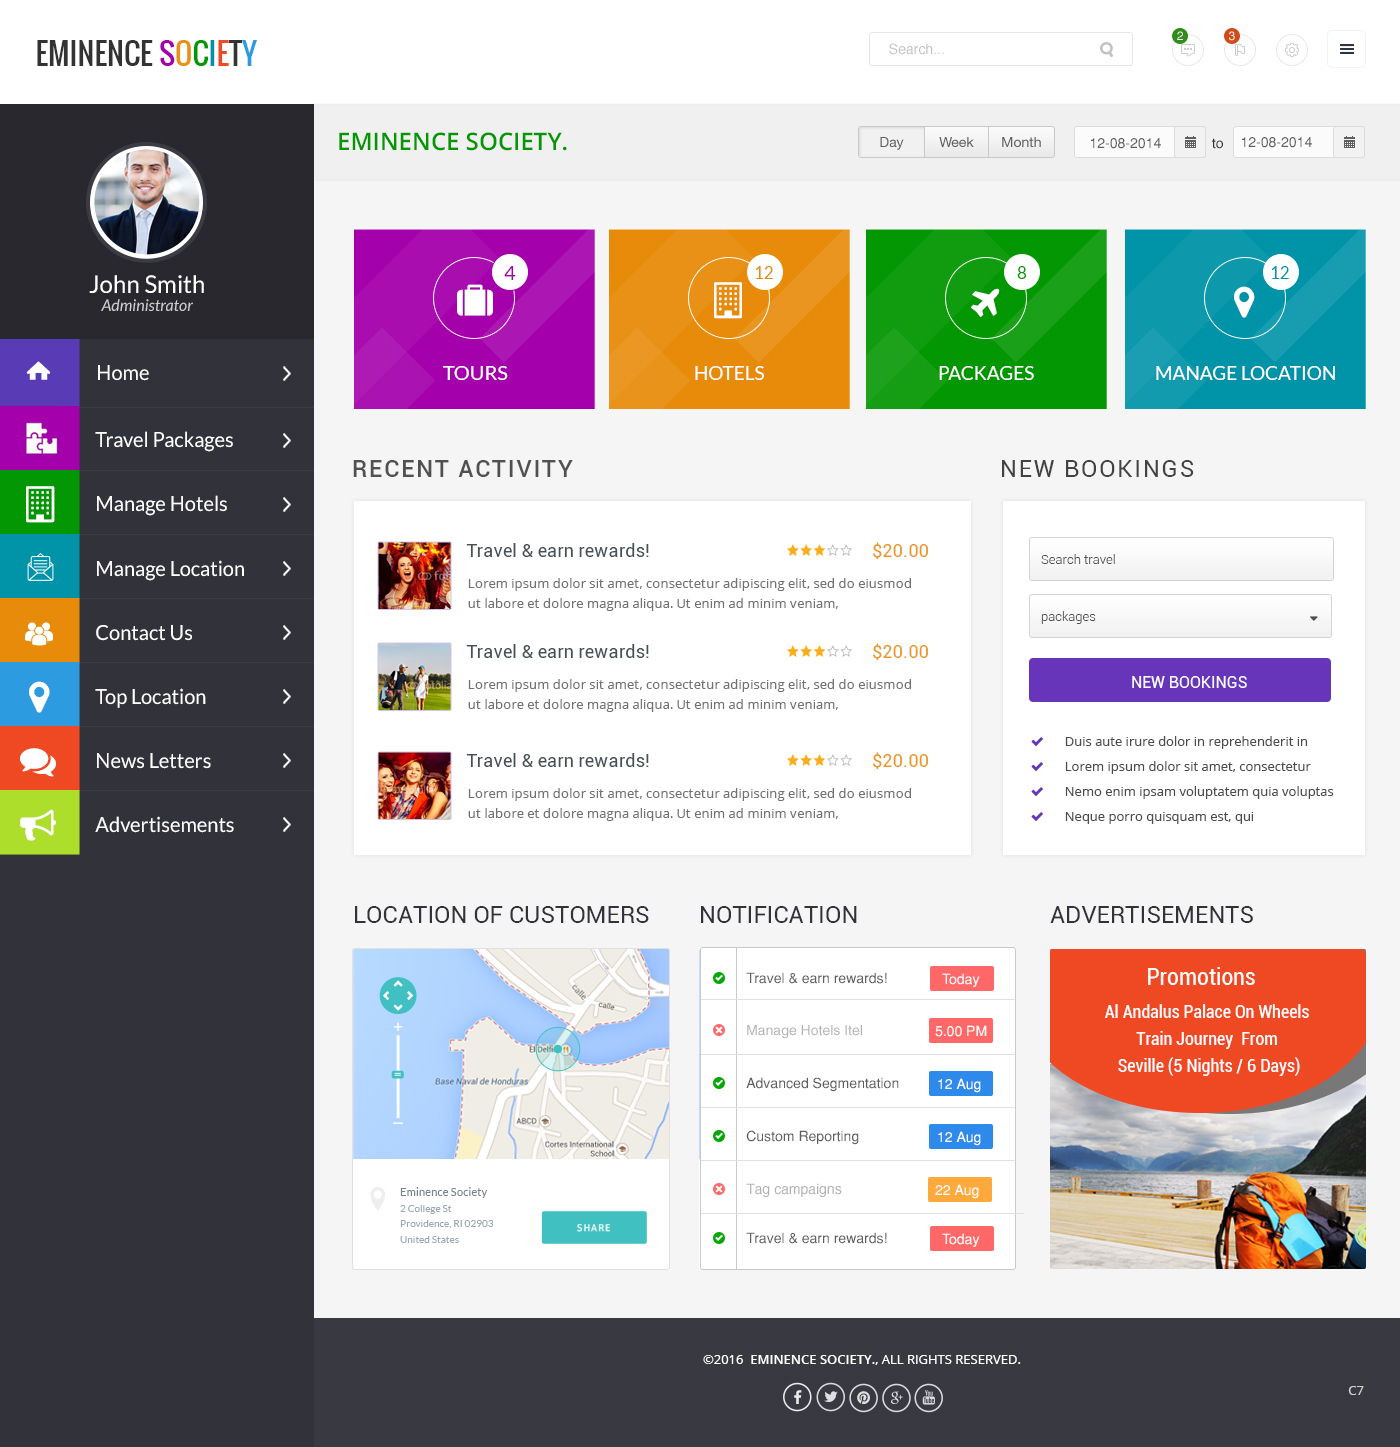Open the settings gear icon in header
1400x1447 pixels.
tap(1292, 49)
